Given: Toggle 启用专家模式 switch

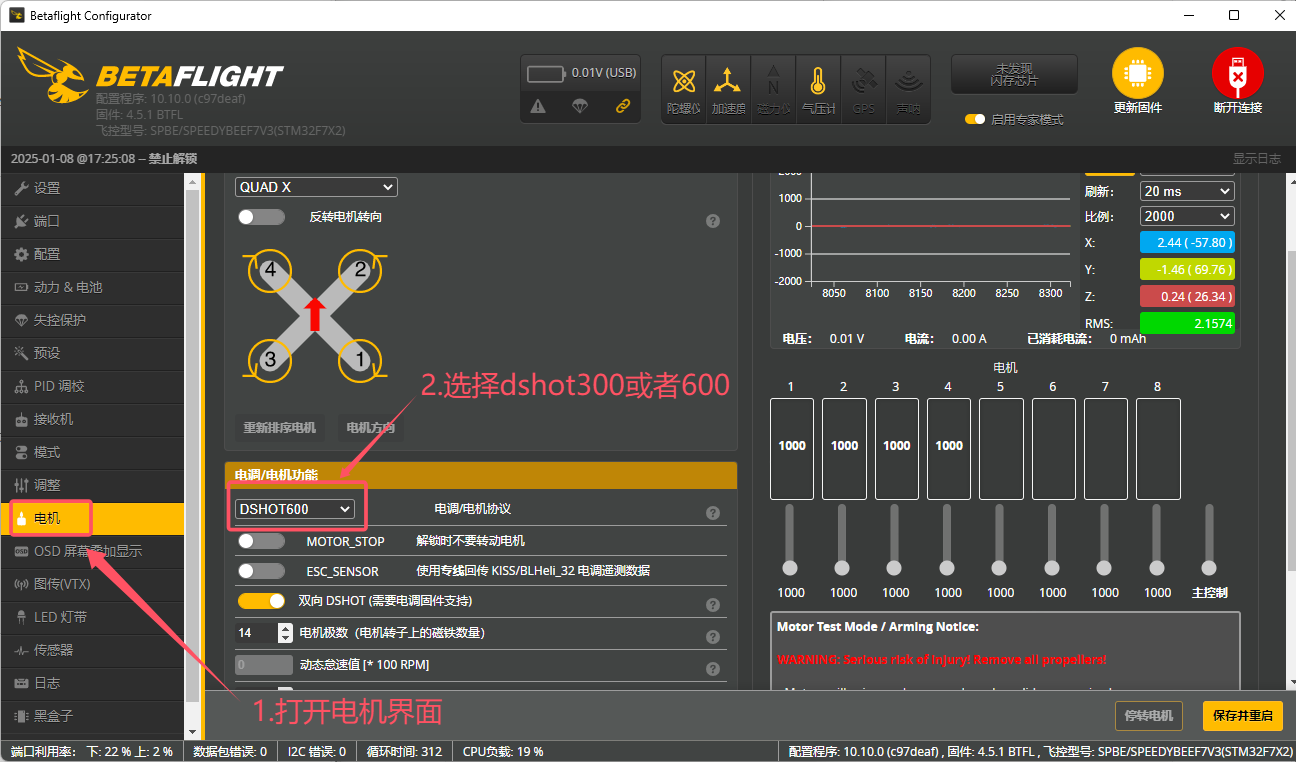Looking at the screenshot, I should click(x=975, y=119).
